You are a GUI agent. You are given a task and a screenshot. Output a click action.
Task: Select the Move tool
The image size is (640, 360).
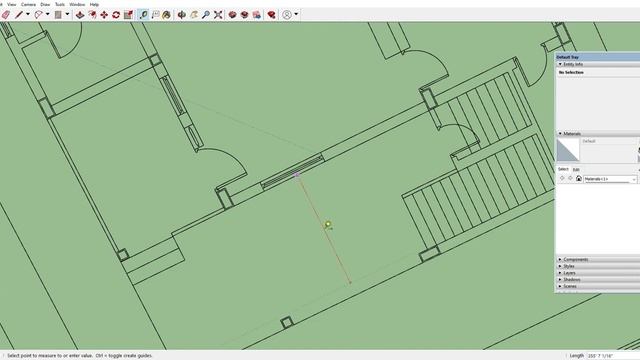point(104,15)
